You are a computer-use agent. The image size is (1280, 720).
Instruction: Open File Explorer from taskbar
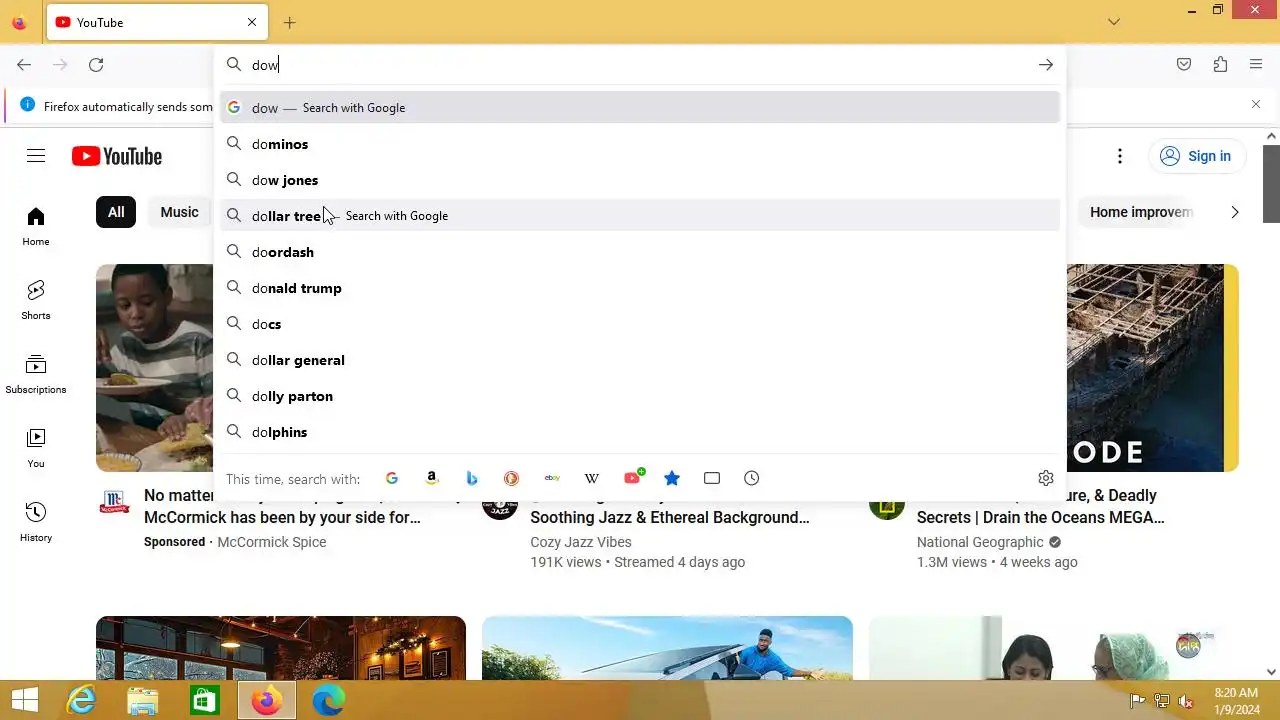point(143,700)
